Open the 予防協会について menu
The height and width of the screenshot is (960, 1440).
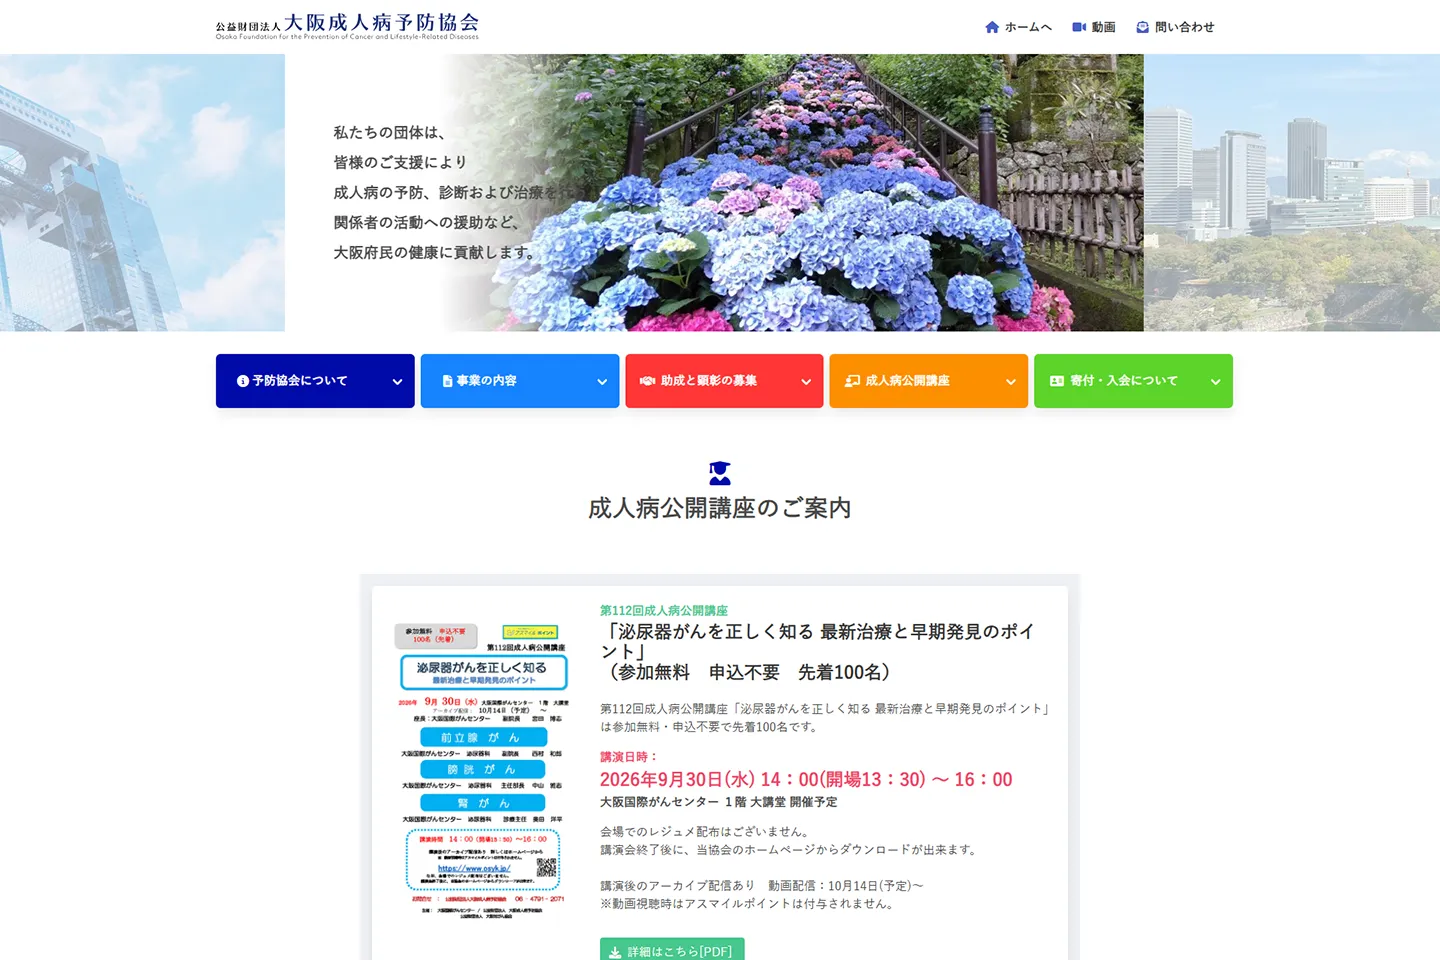pyautogui.click(x=315, y=381)
